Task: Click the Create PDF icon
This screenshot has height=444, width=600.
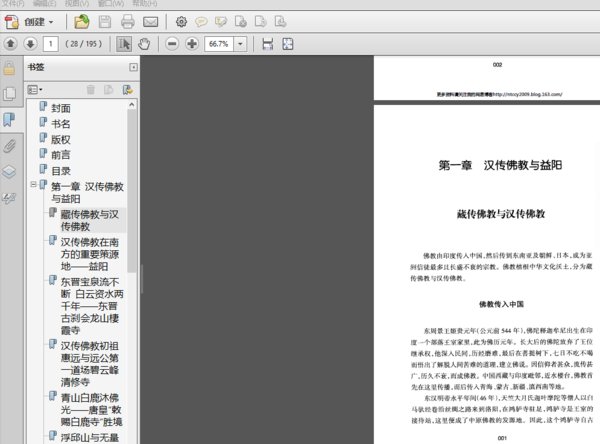Action: (x=11, y=22)
